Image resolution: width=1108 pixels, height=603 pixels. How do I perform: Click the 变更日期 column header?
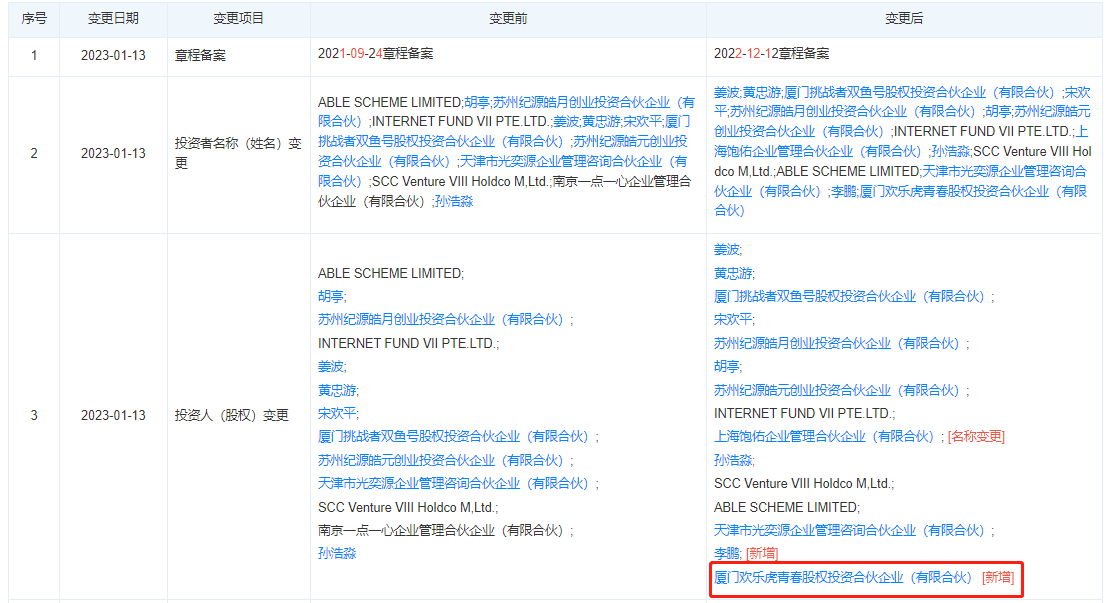pyautogui.click(x=113, y=18)
